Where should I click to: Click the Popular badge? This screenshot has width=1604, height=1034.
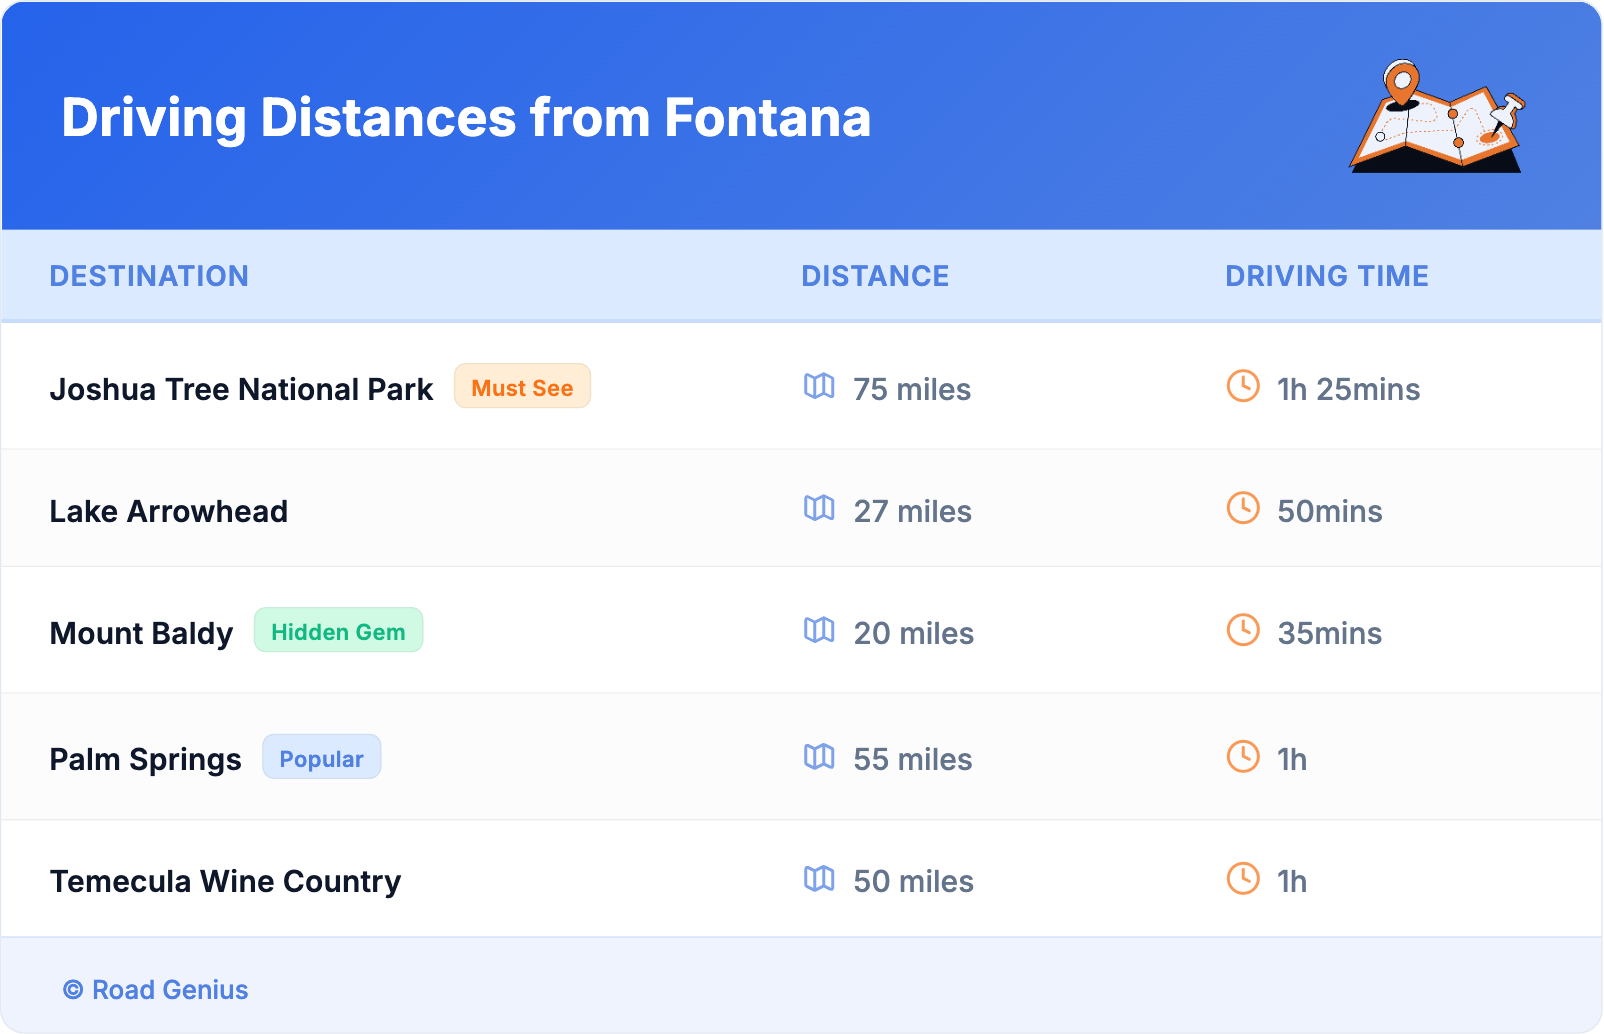[x=321, y=758]
